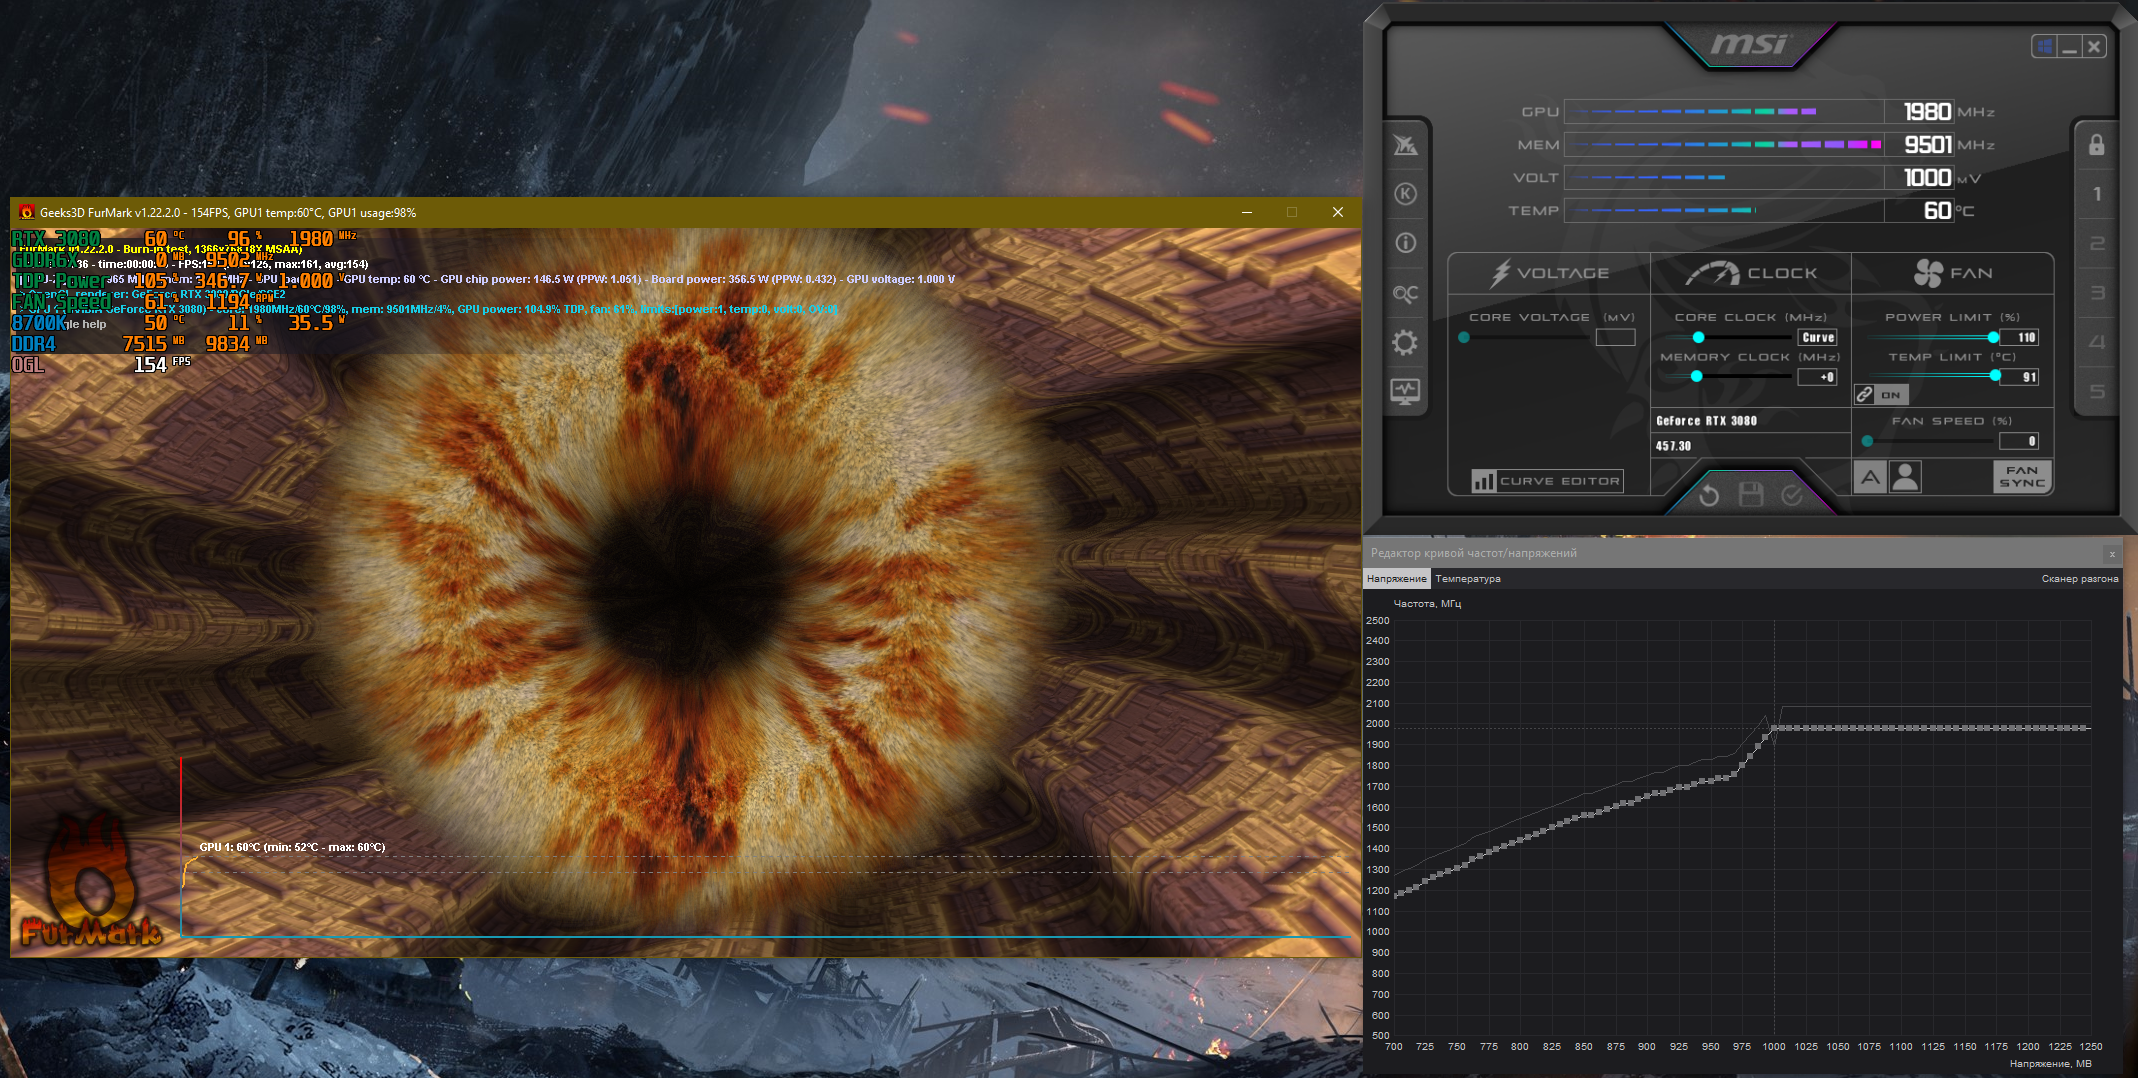The image size is (2138, 1078).
Task: Click the core clock slider handle
Action: pos(1698,338)
